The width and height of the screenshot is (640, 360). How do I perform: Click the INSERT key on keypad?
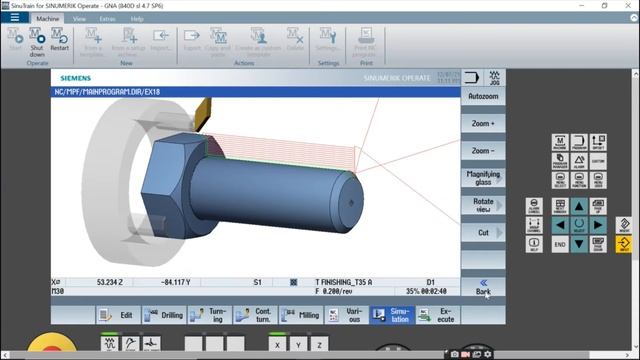coord(624,225)
